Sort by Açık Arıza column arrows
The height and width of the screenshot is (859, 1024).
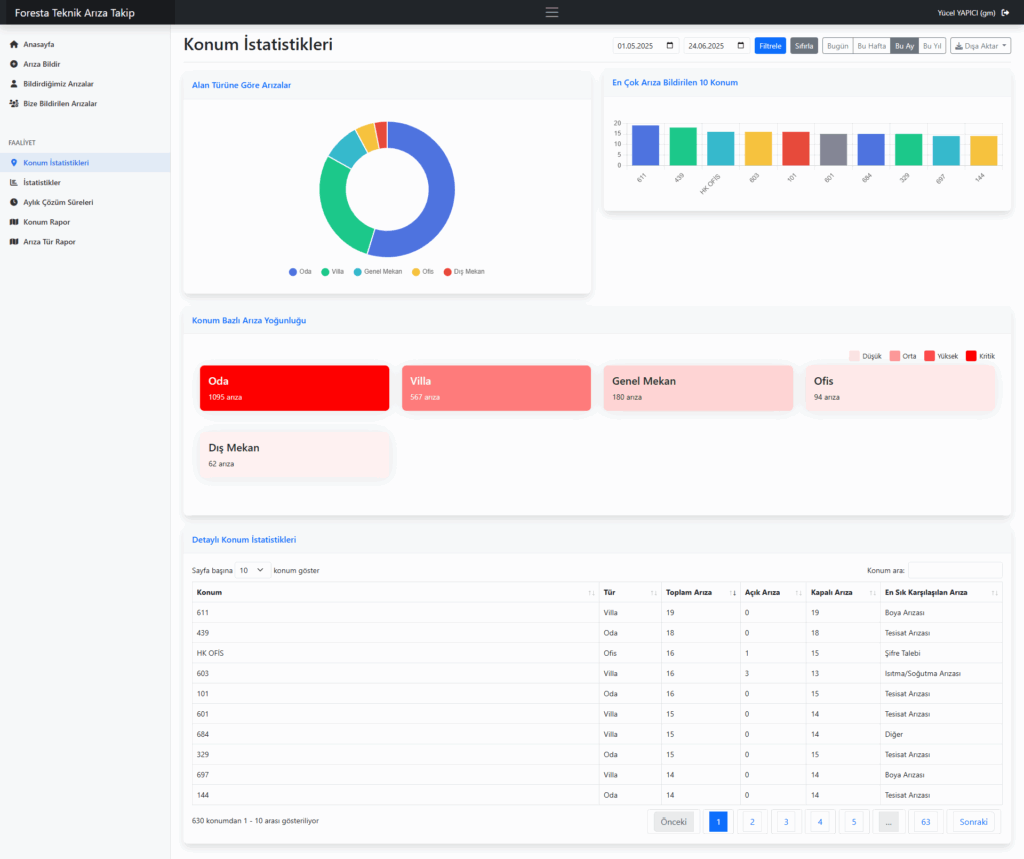[798, 592]
